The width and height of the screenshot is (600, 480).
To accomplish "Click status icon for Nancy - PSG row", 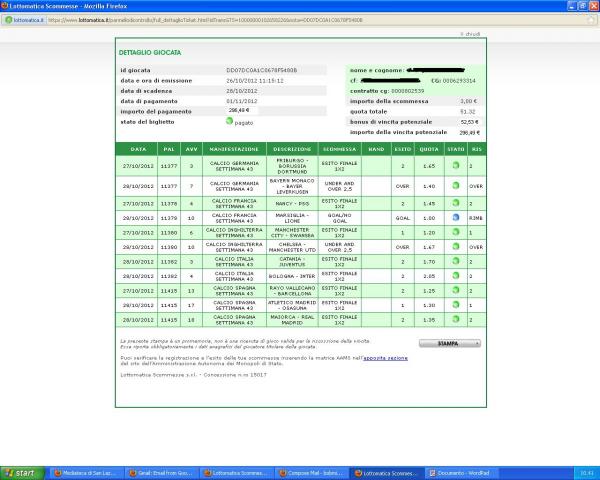I will [456, 202].
